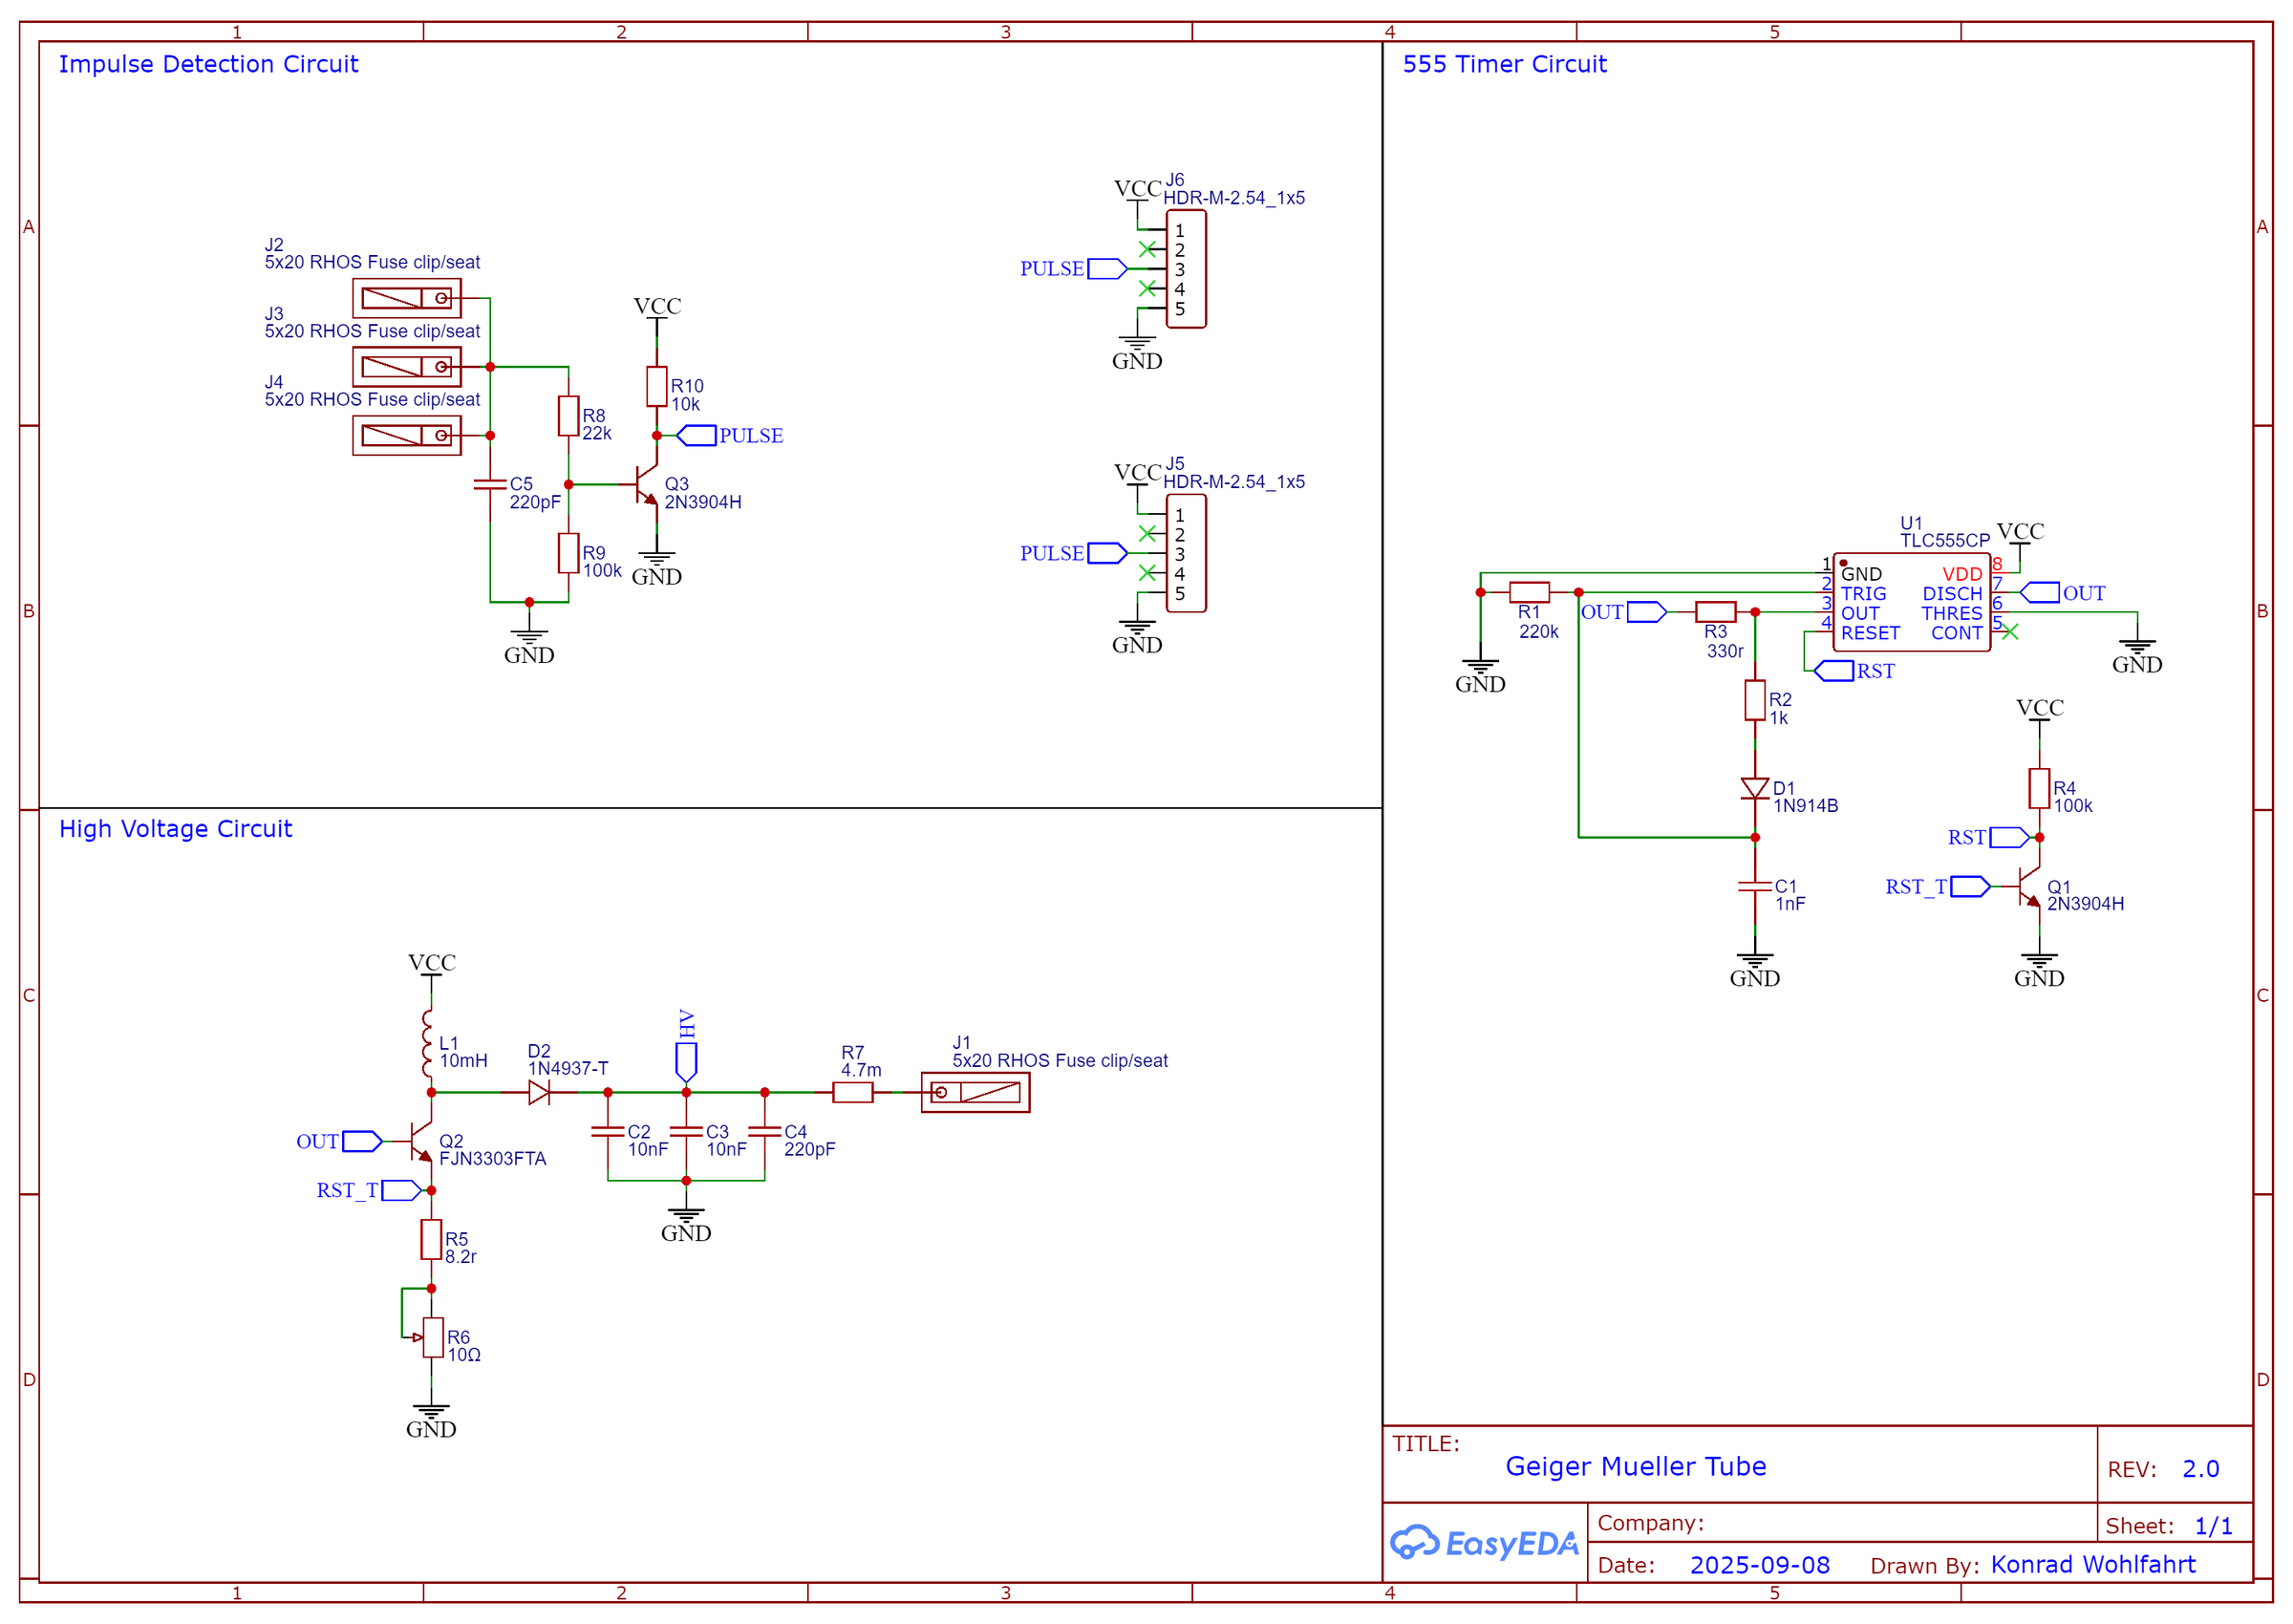Click the OUT net port at U1 pin 7
The width and height of the screenshot is (2293, 1624).
(2039, 593)
